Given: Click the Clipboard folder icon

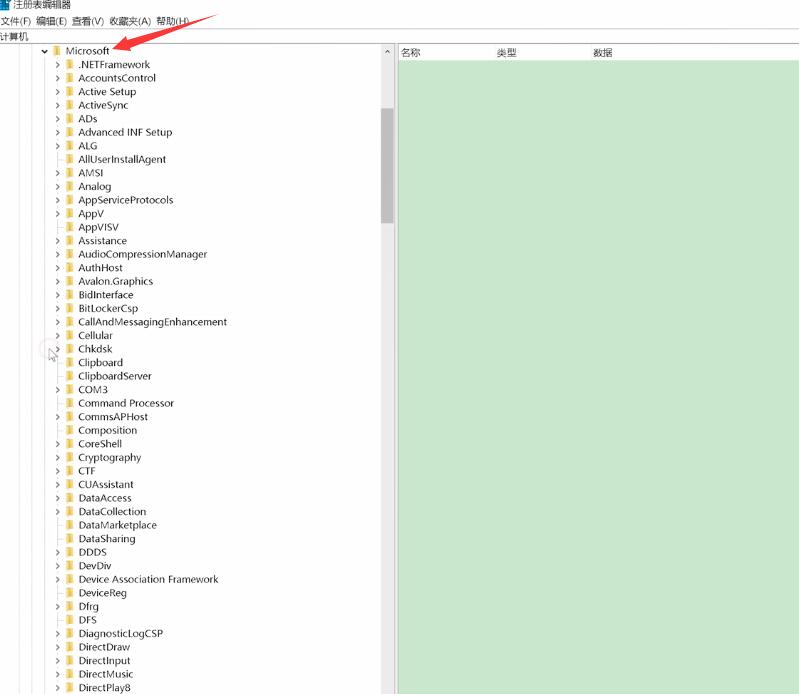Looking at the screenshot, I should (x=70, y=363).
